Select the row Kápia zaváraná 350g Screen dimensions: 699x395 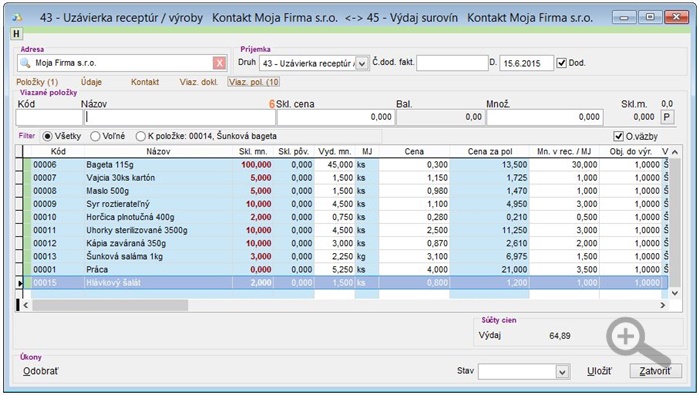coord(345,243)
